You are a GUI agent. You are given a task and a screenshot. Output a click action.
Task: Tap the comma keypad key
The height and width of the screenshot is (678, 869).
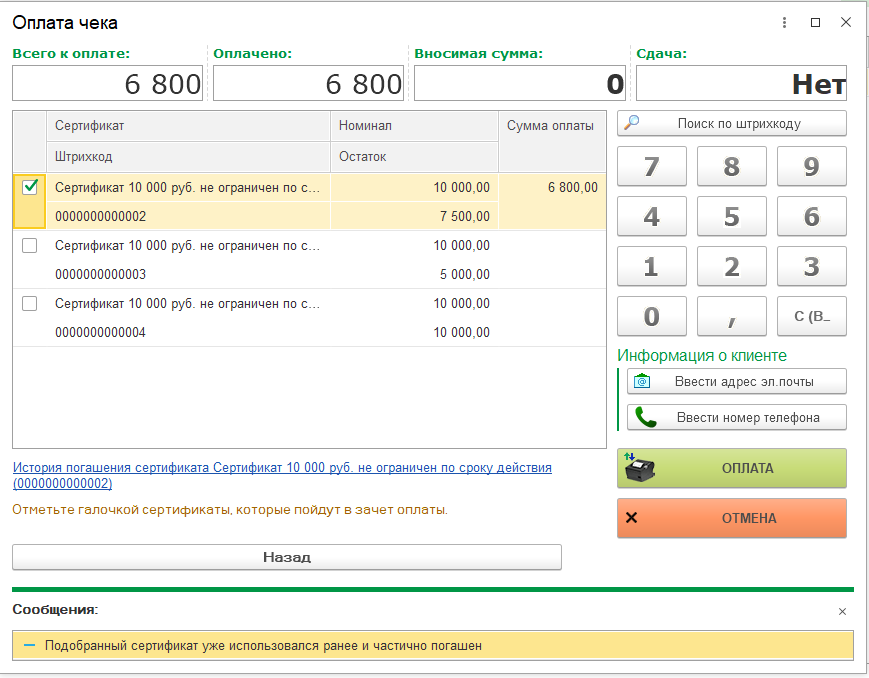coord(732,316)
